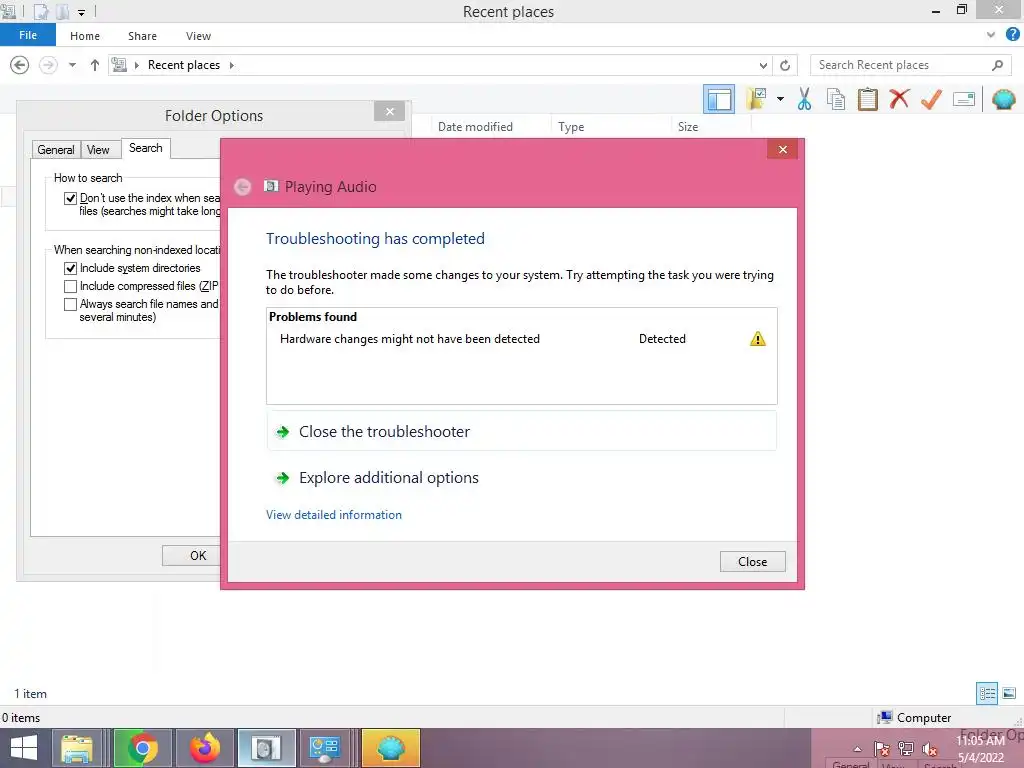Viewport: 1024px width, 768px height.
Task: Click the network tray icon
Action: click(x=906, y=749)
